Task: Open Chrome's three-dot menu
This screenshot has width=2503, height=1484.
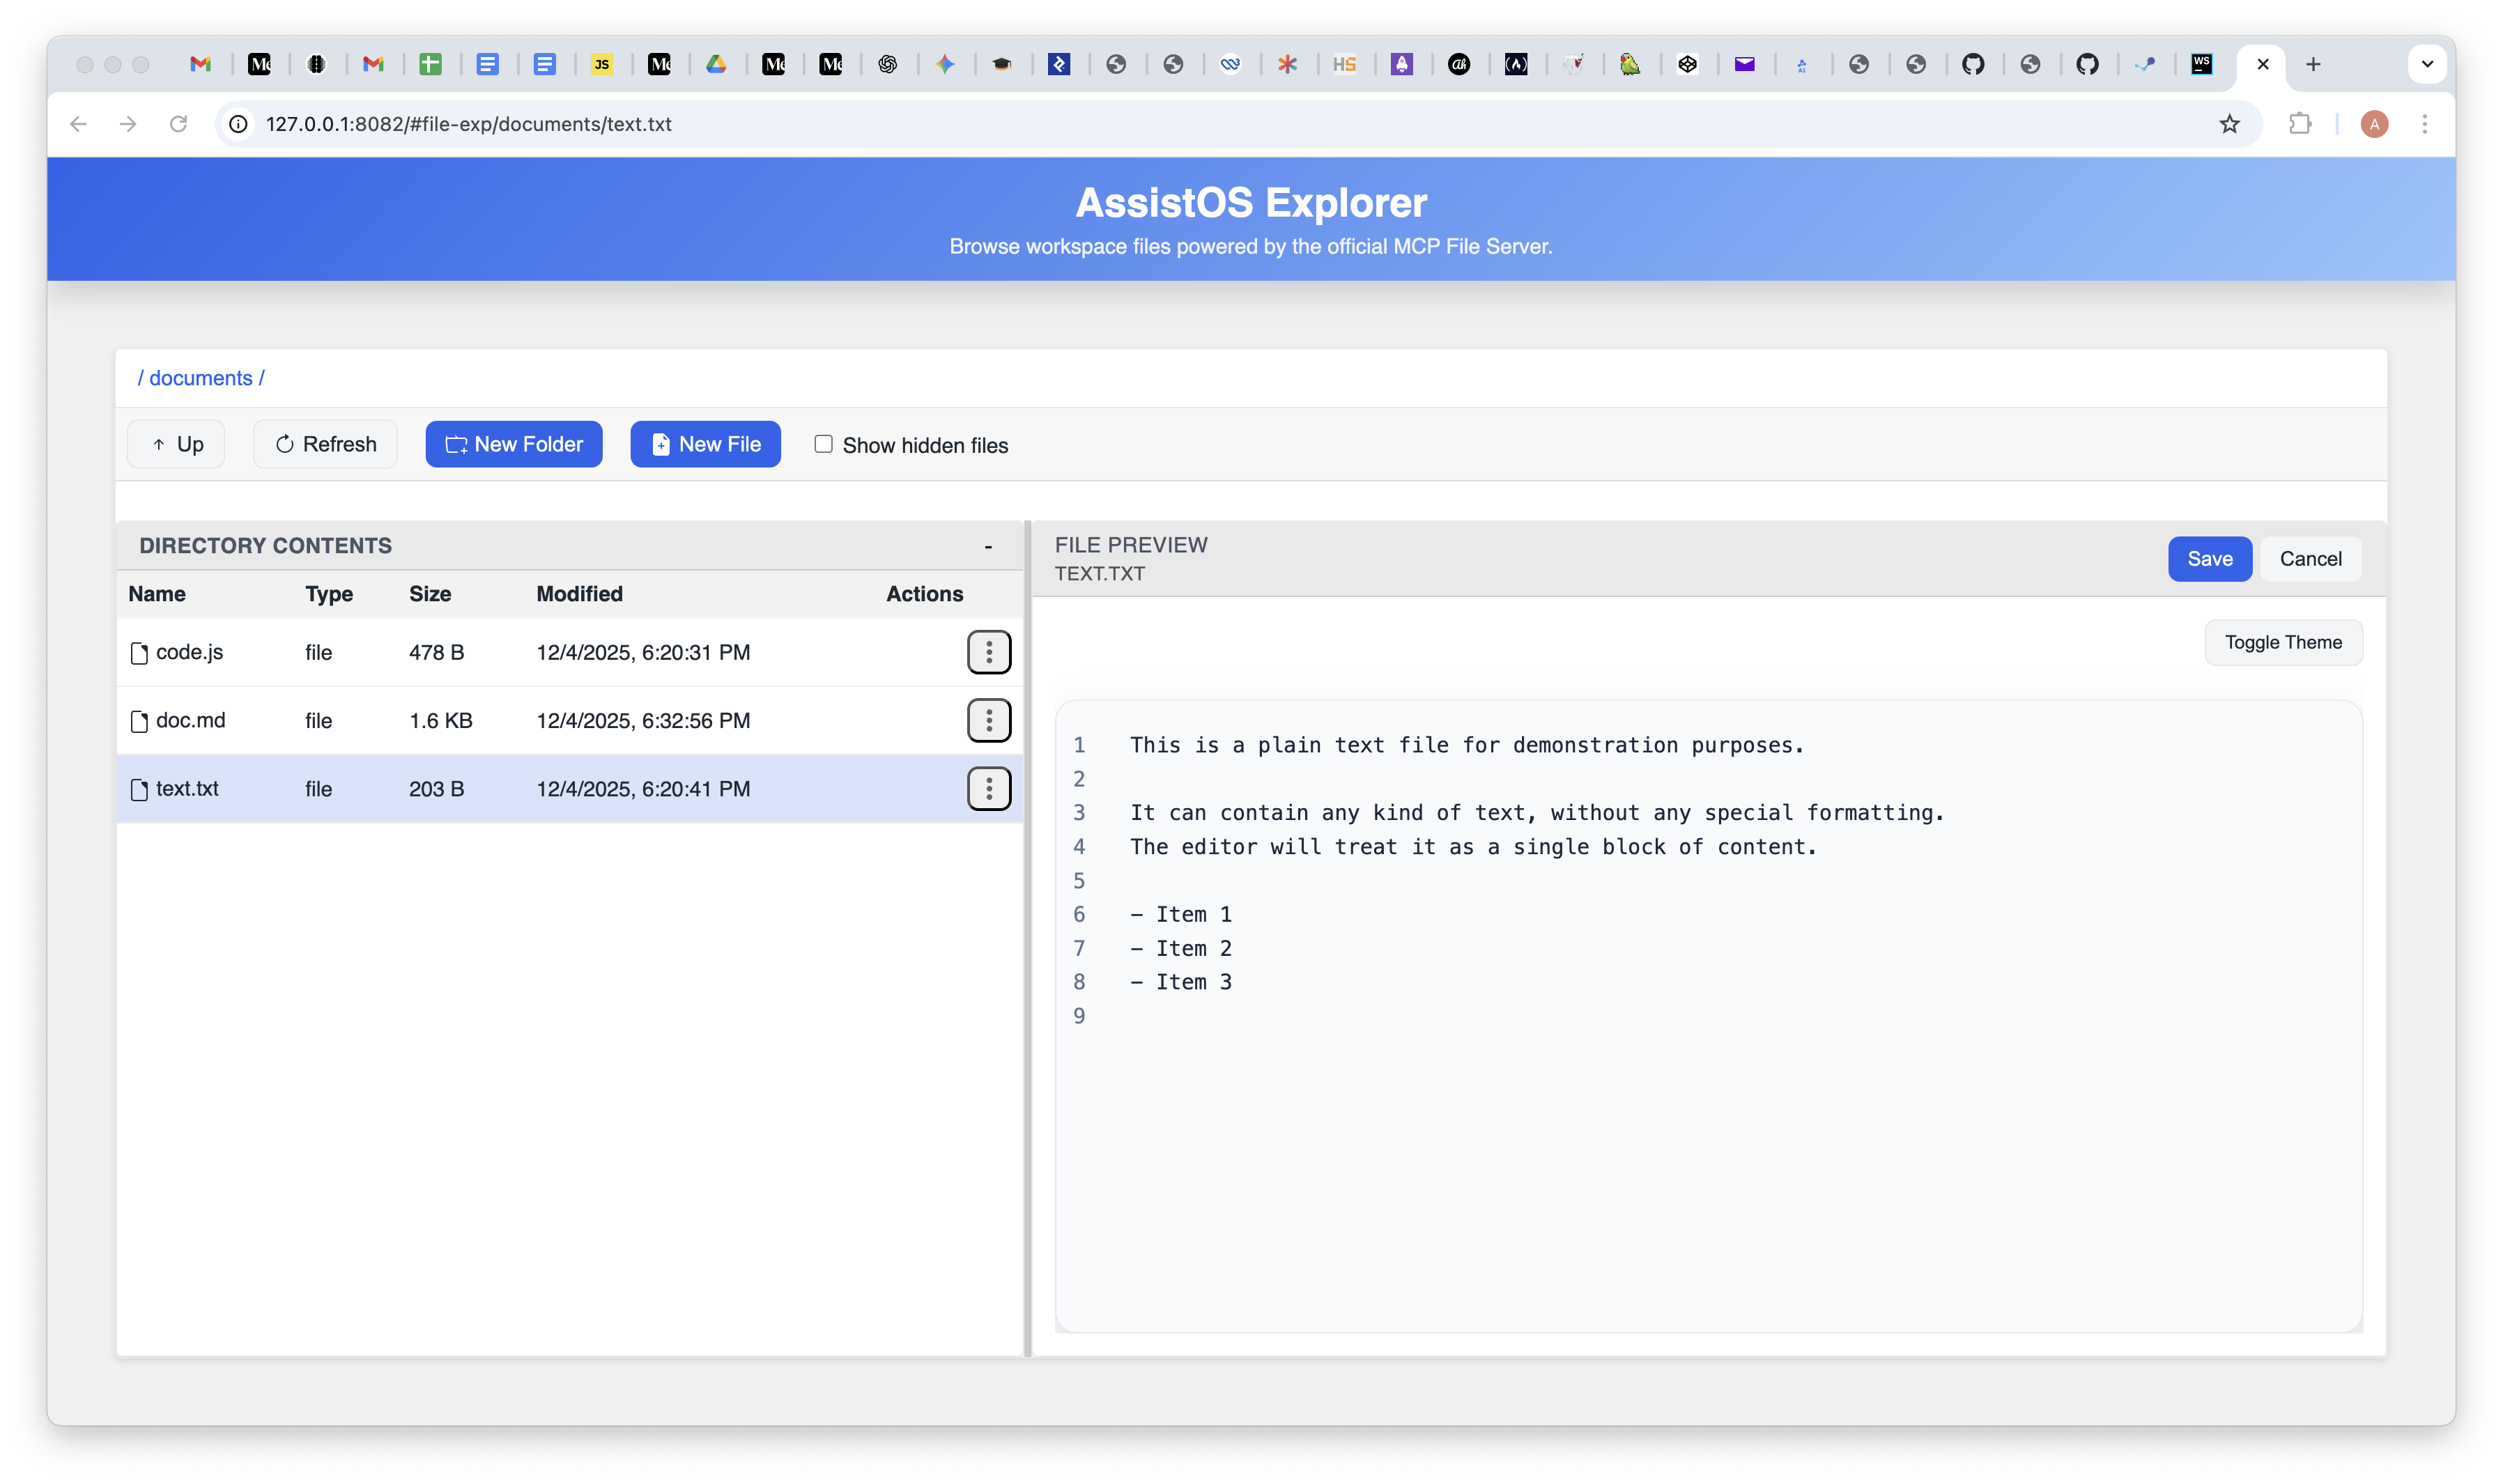Action: tap(2425, 123)
